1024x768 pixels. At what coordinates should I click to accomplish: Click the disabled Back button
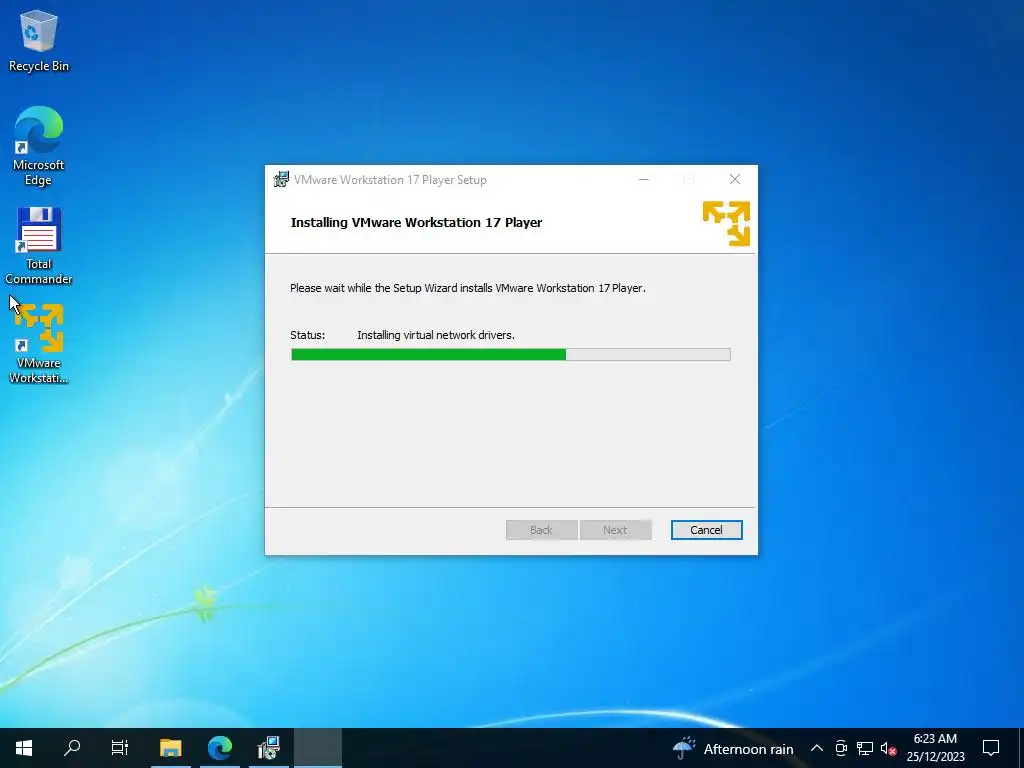(541, 530)
